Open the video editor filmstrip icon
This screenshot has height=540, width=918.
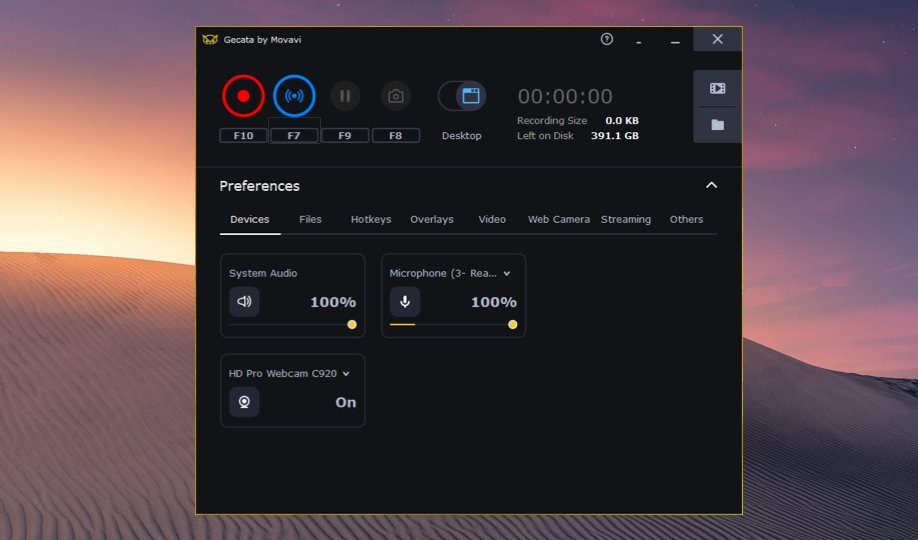point(717,88)
